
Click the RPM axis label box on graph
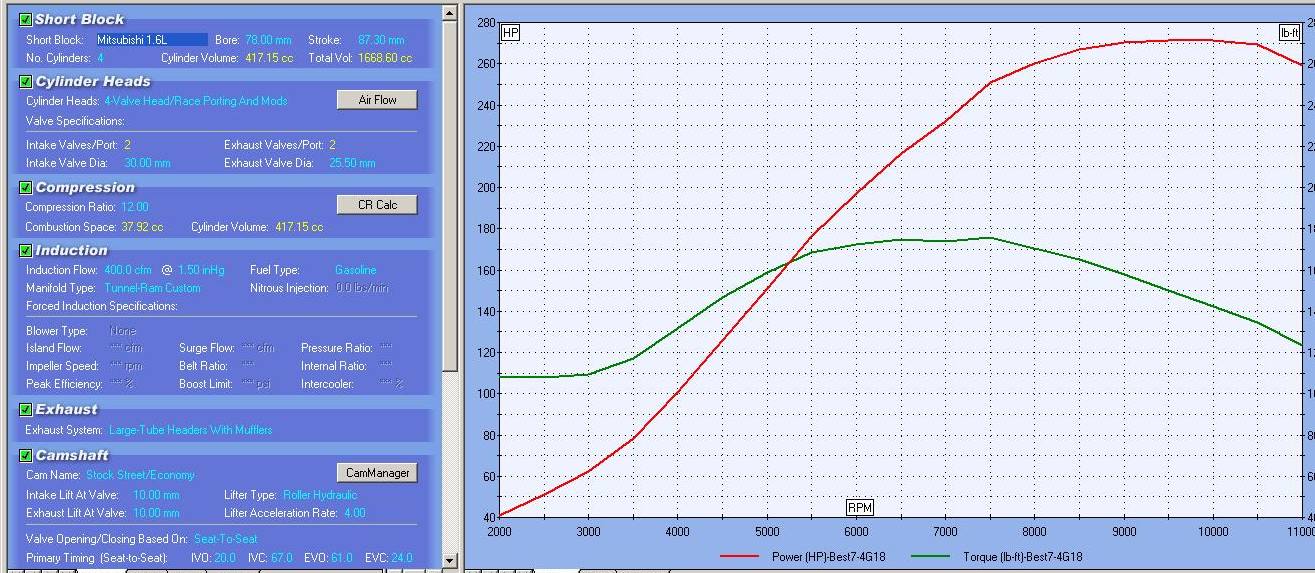coord(859,507)
